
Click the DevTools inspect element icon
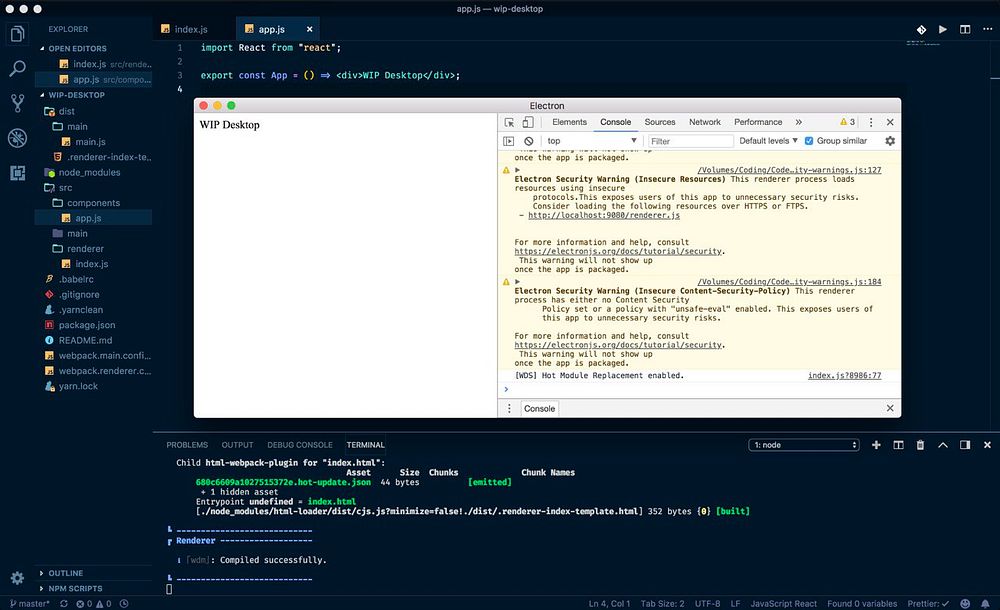tap(509, 122)
